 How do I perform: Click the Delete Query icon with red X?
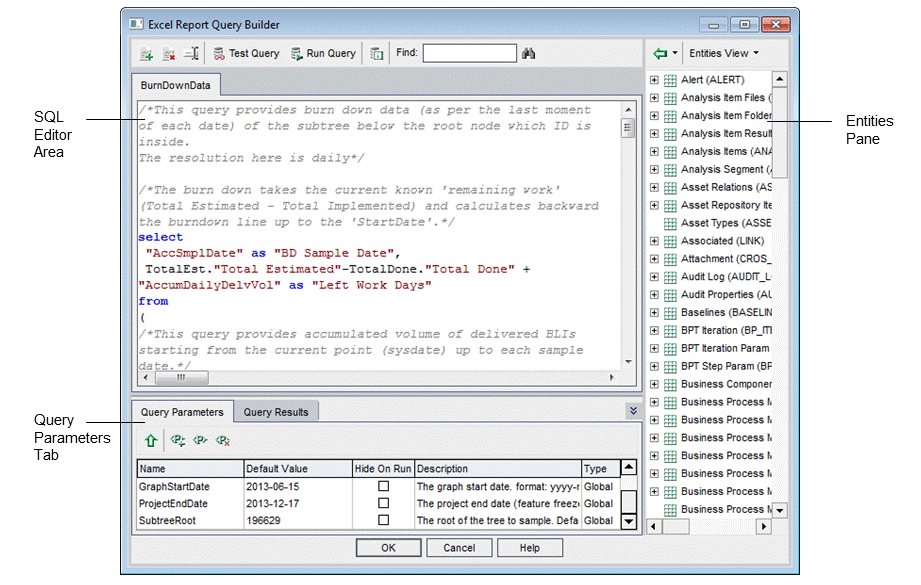click(168, 54)
